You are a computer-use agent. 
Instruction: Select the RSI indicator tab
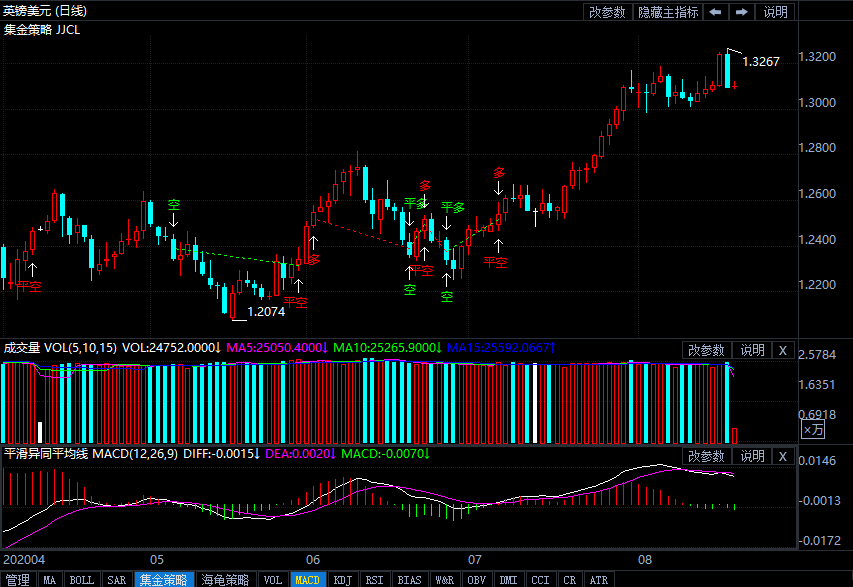[374, 580]
